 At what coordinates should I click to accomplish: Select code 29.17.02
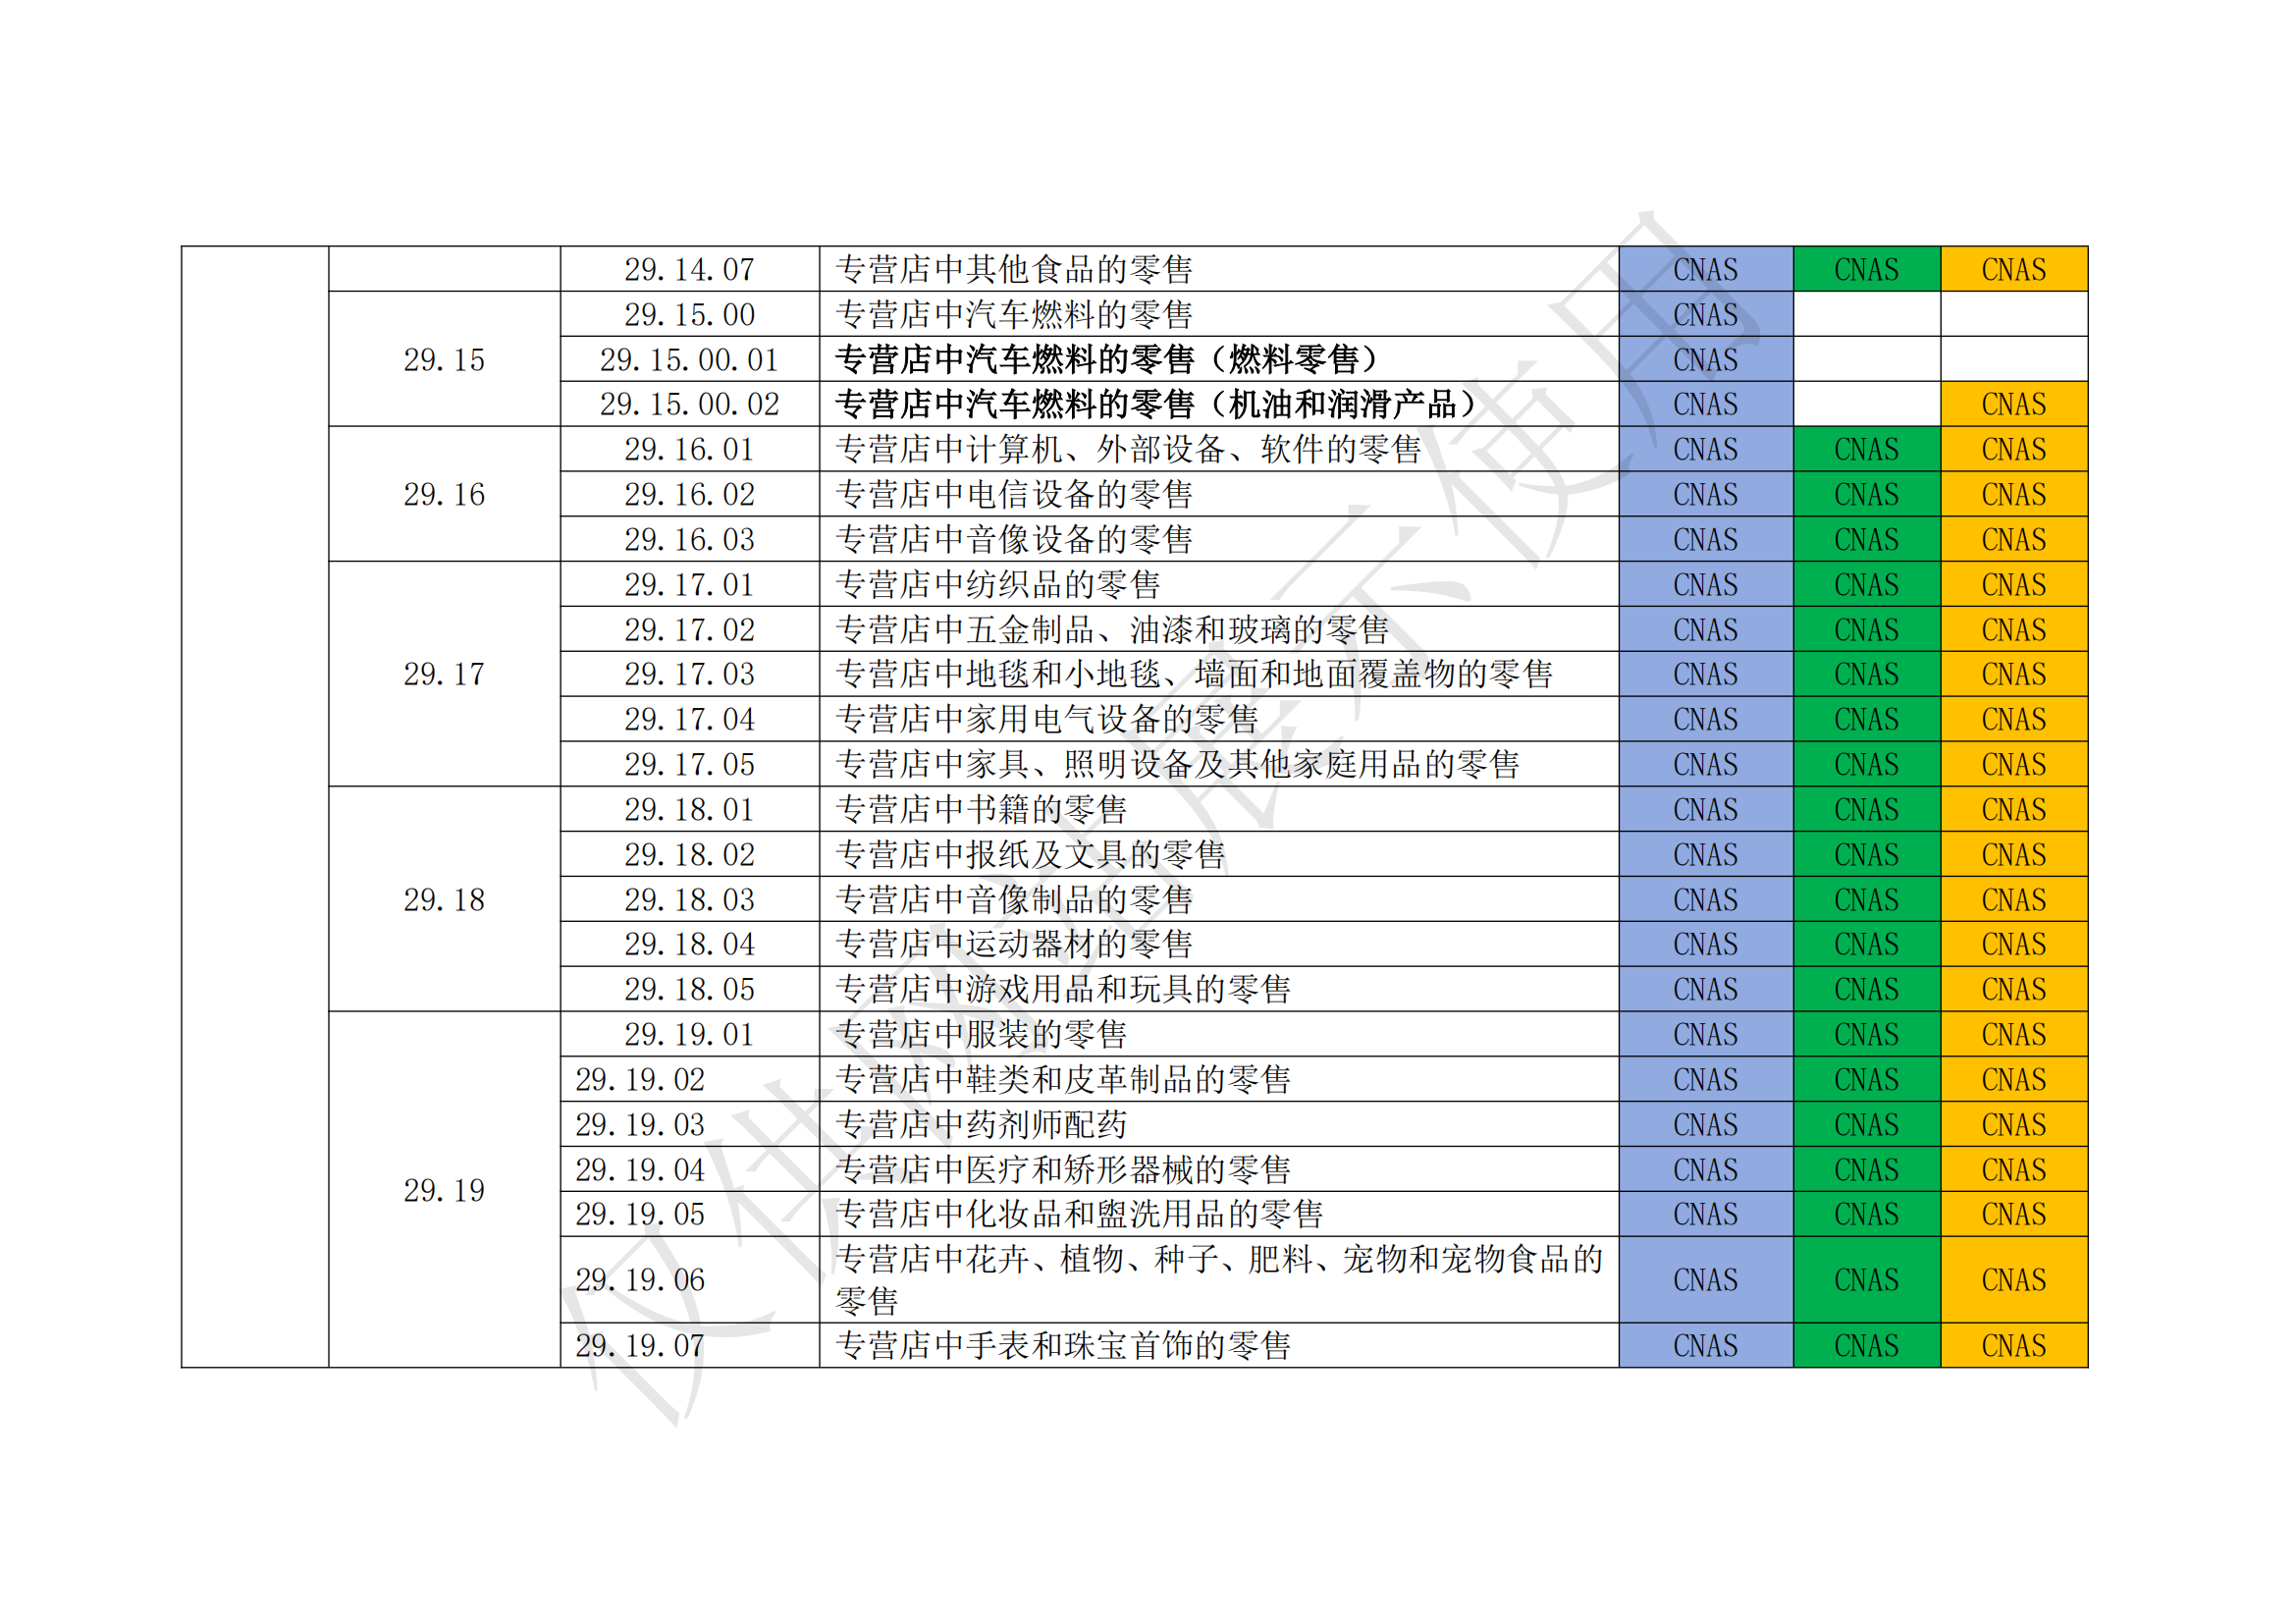[x=689, y=629]
